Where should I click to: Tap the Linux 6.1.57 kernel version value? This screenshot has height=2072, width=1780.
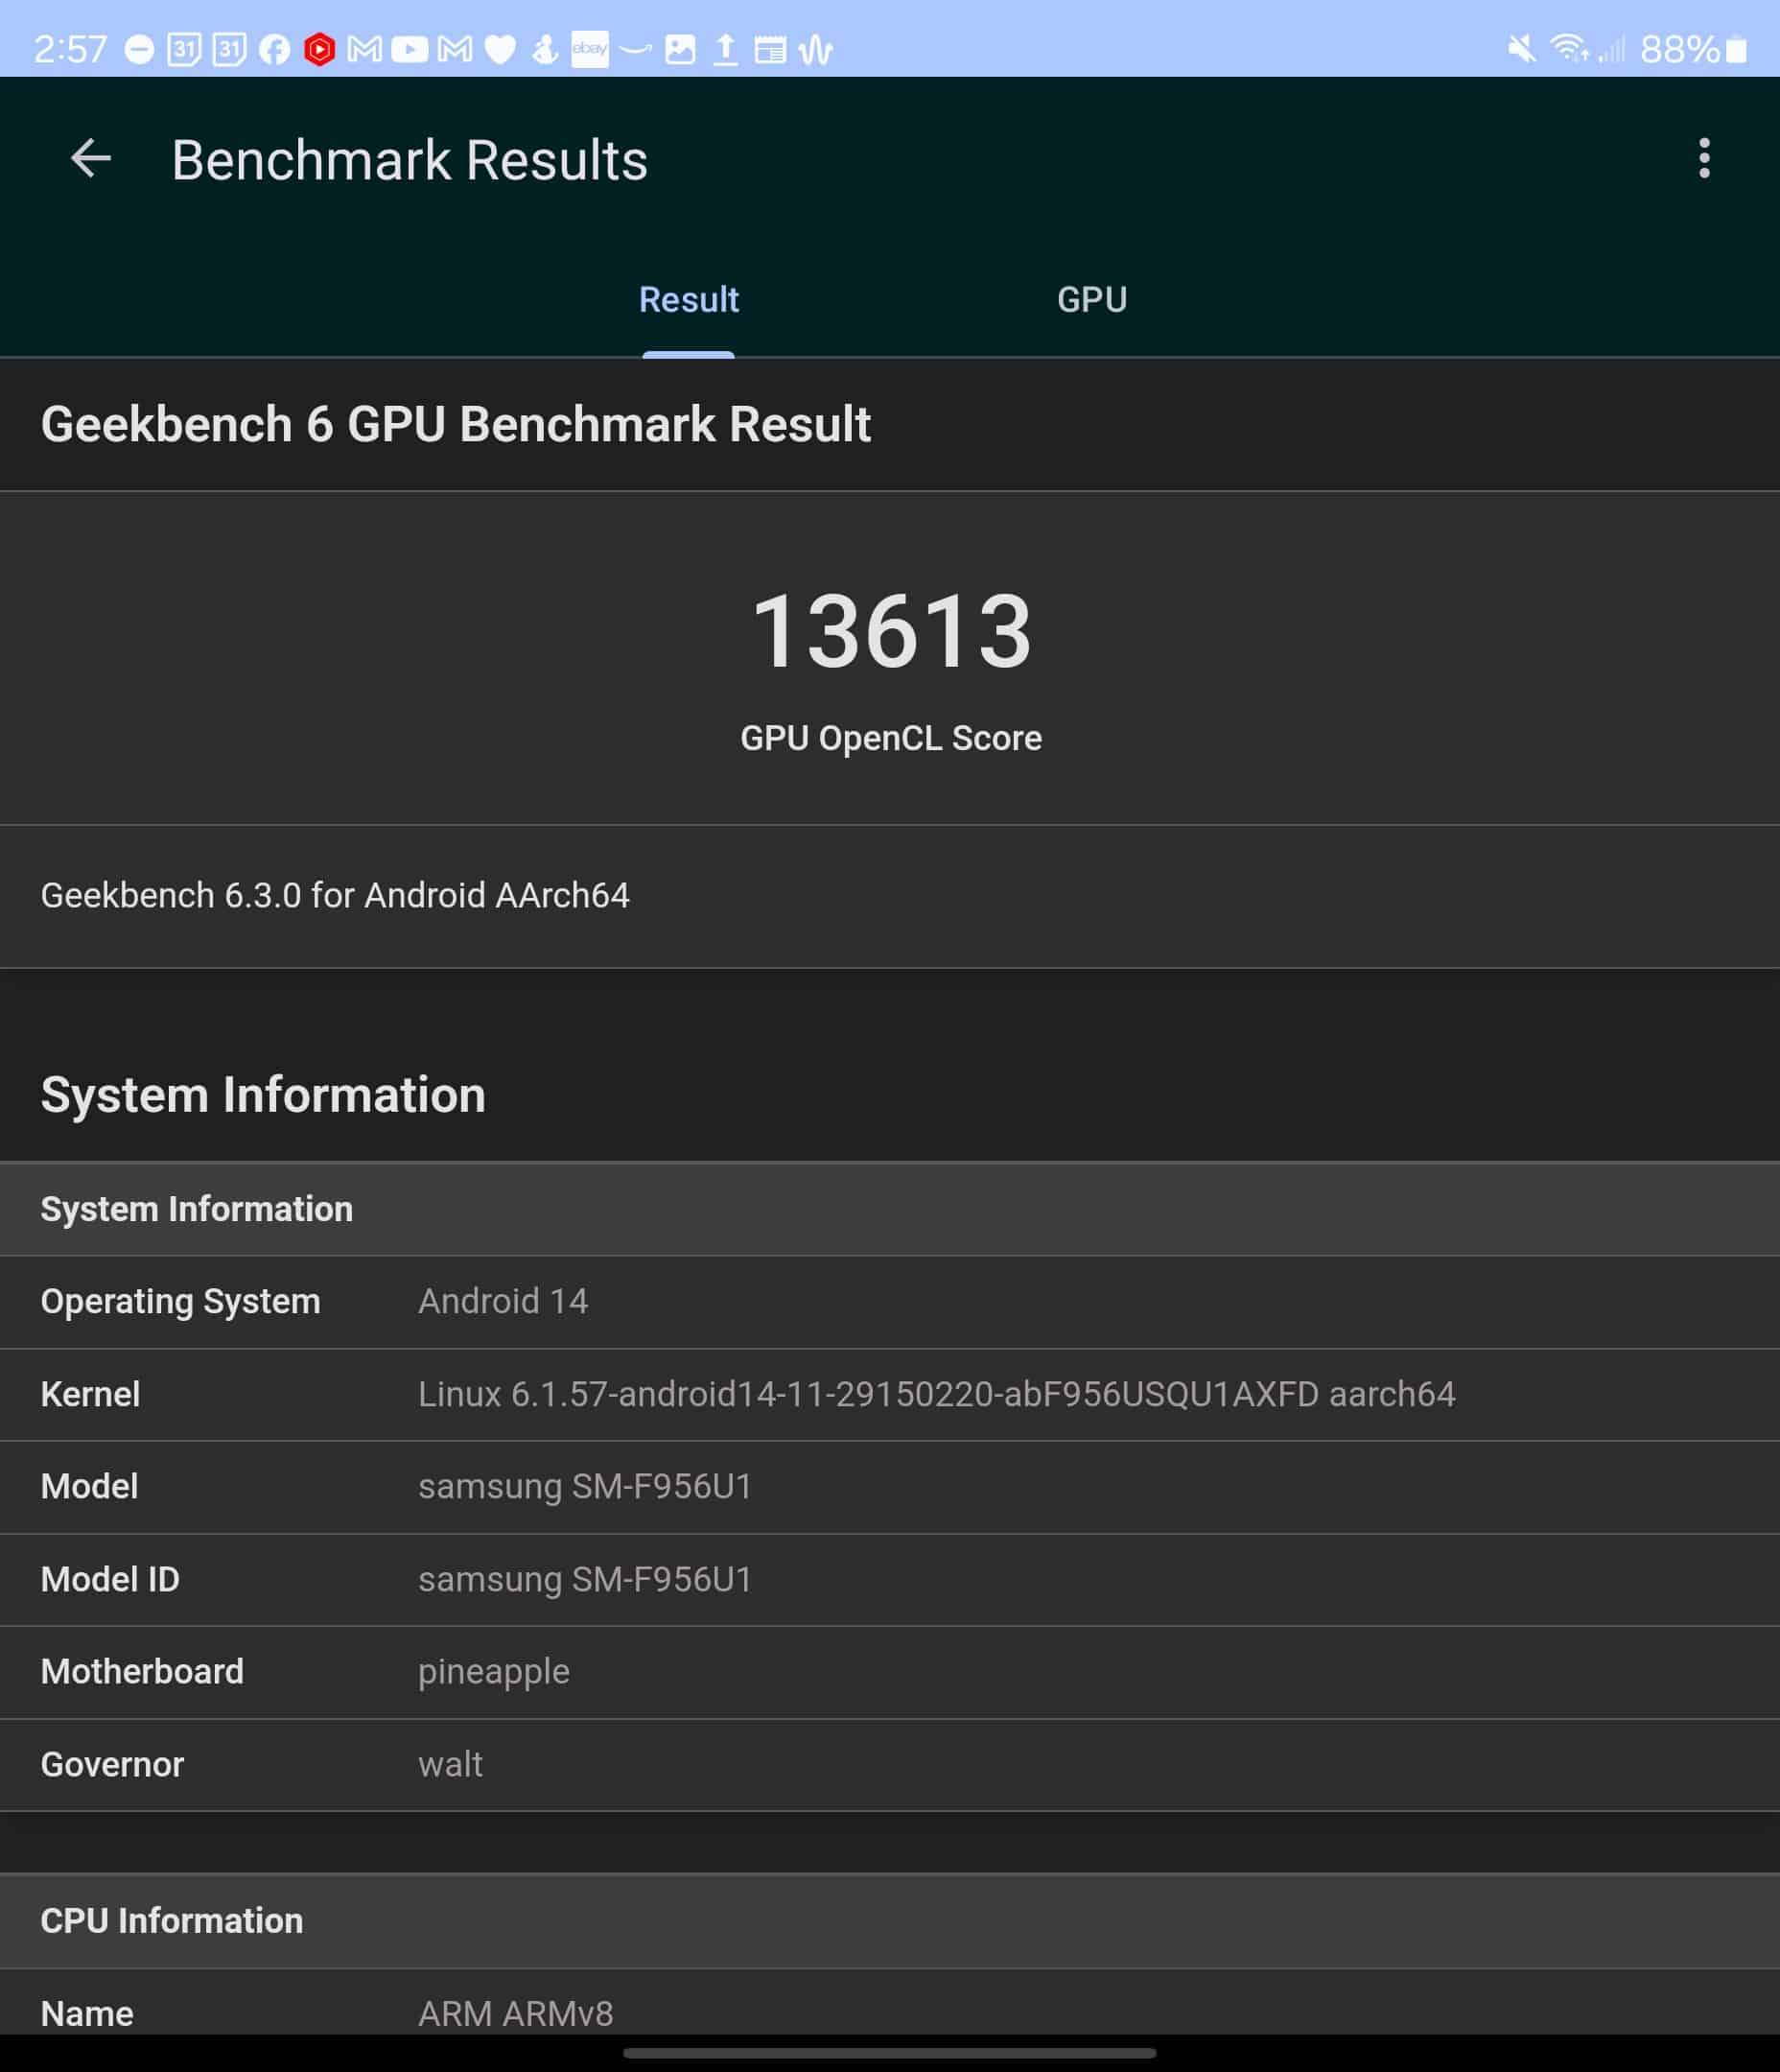pyautogui.click(x=936, y=1394)
